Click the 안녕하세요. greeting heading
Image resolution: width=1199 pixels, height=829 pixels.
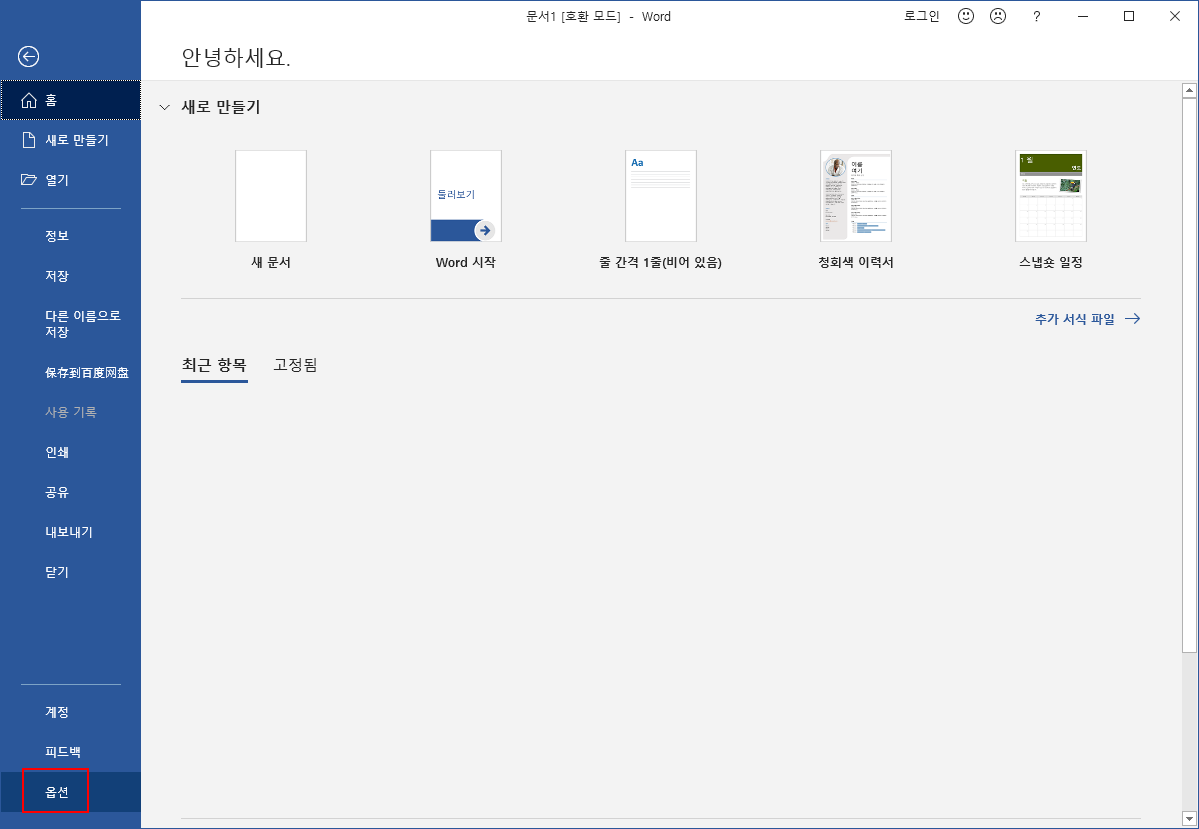click(x=236, y=57)
